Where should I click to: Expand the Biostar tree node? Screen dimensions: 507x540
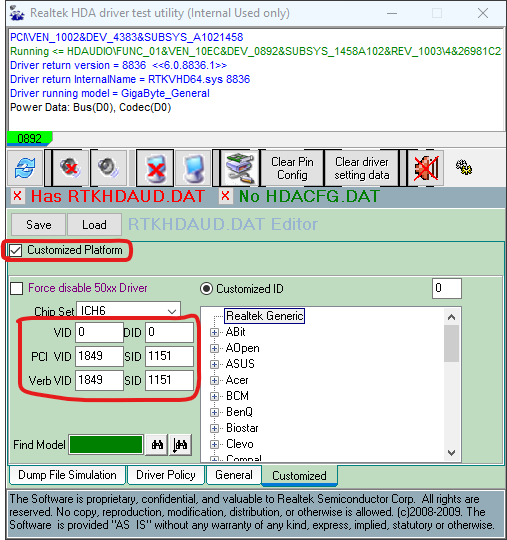214,428
